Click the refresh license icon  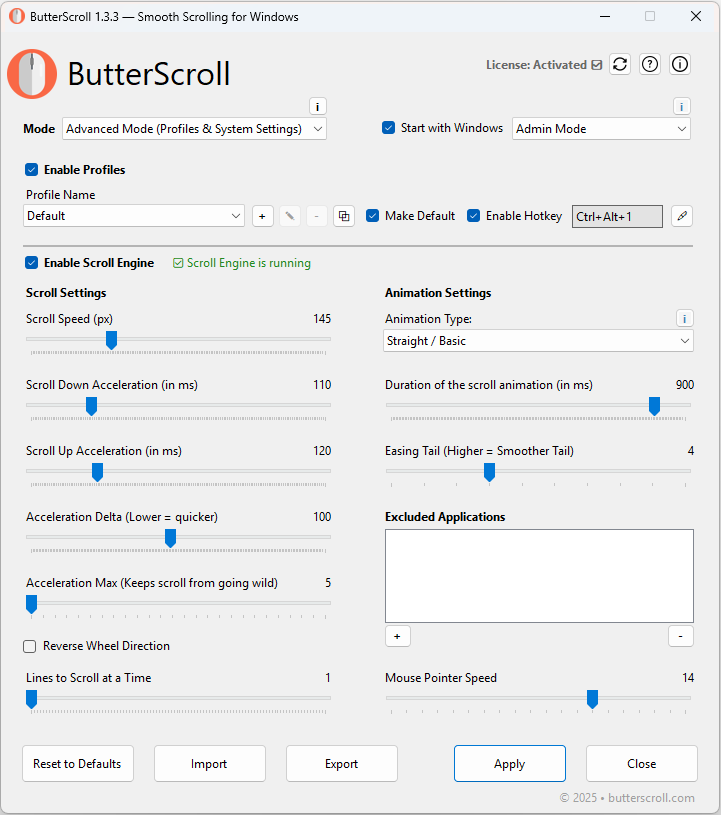[620, 64]
